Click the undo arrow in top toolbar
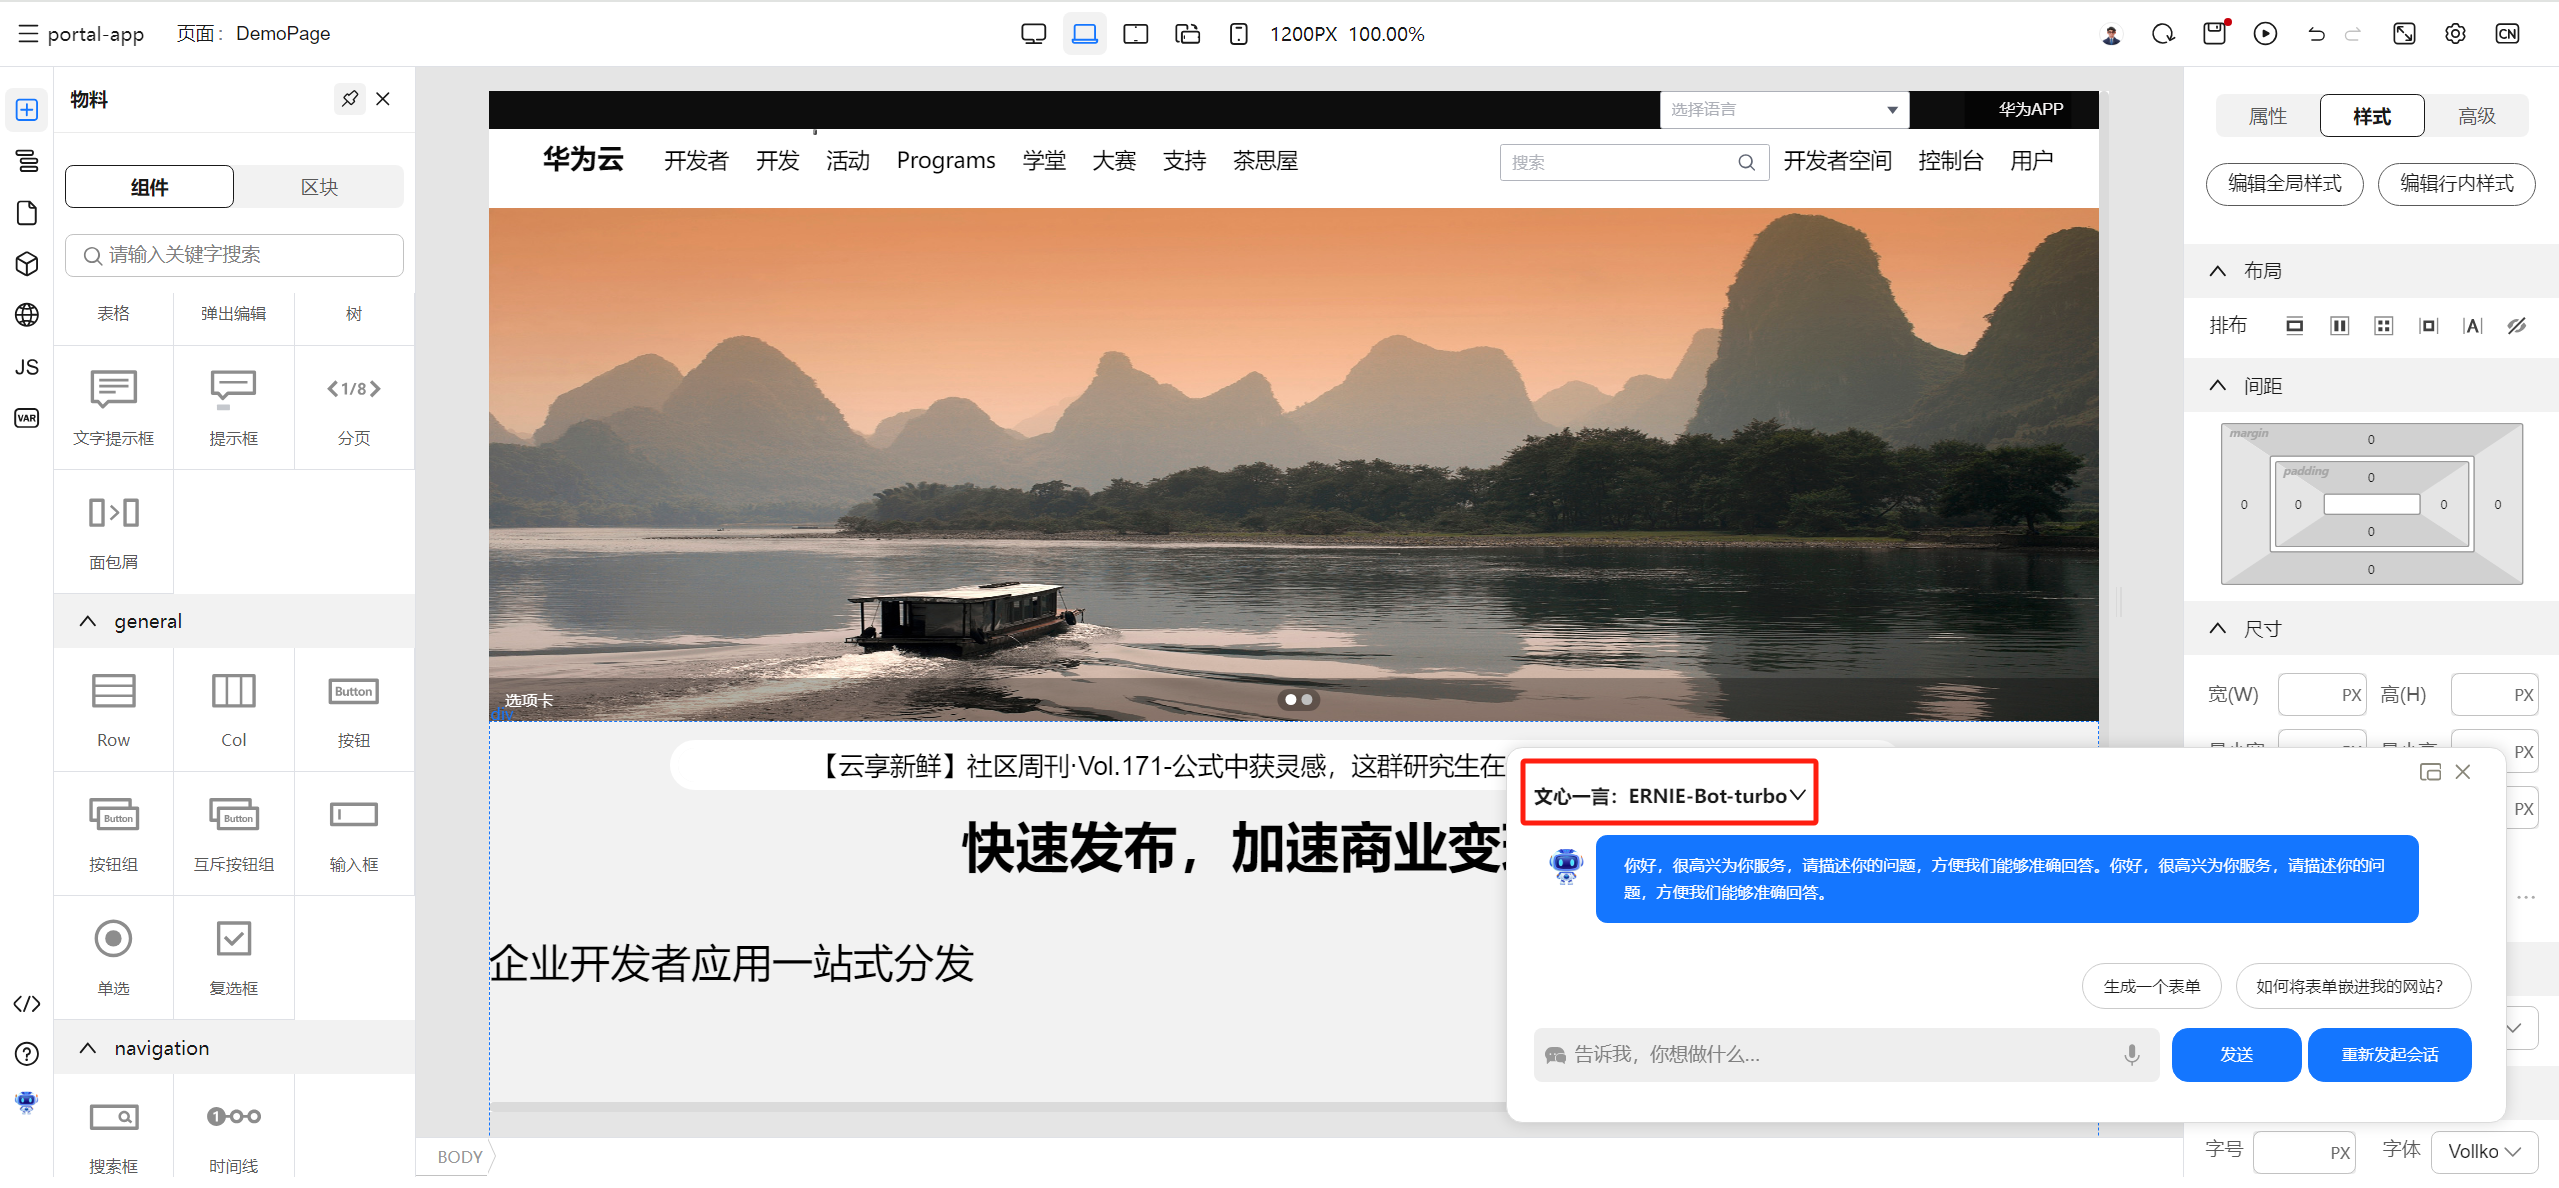This screenshot has width=2559, height=1188. point(2316,34)
